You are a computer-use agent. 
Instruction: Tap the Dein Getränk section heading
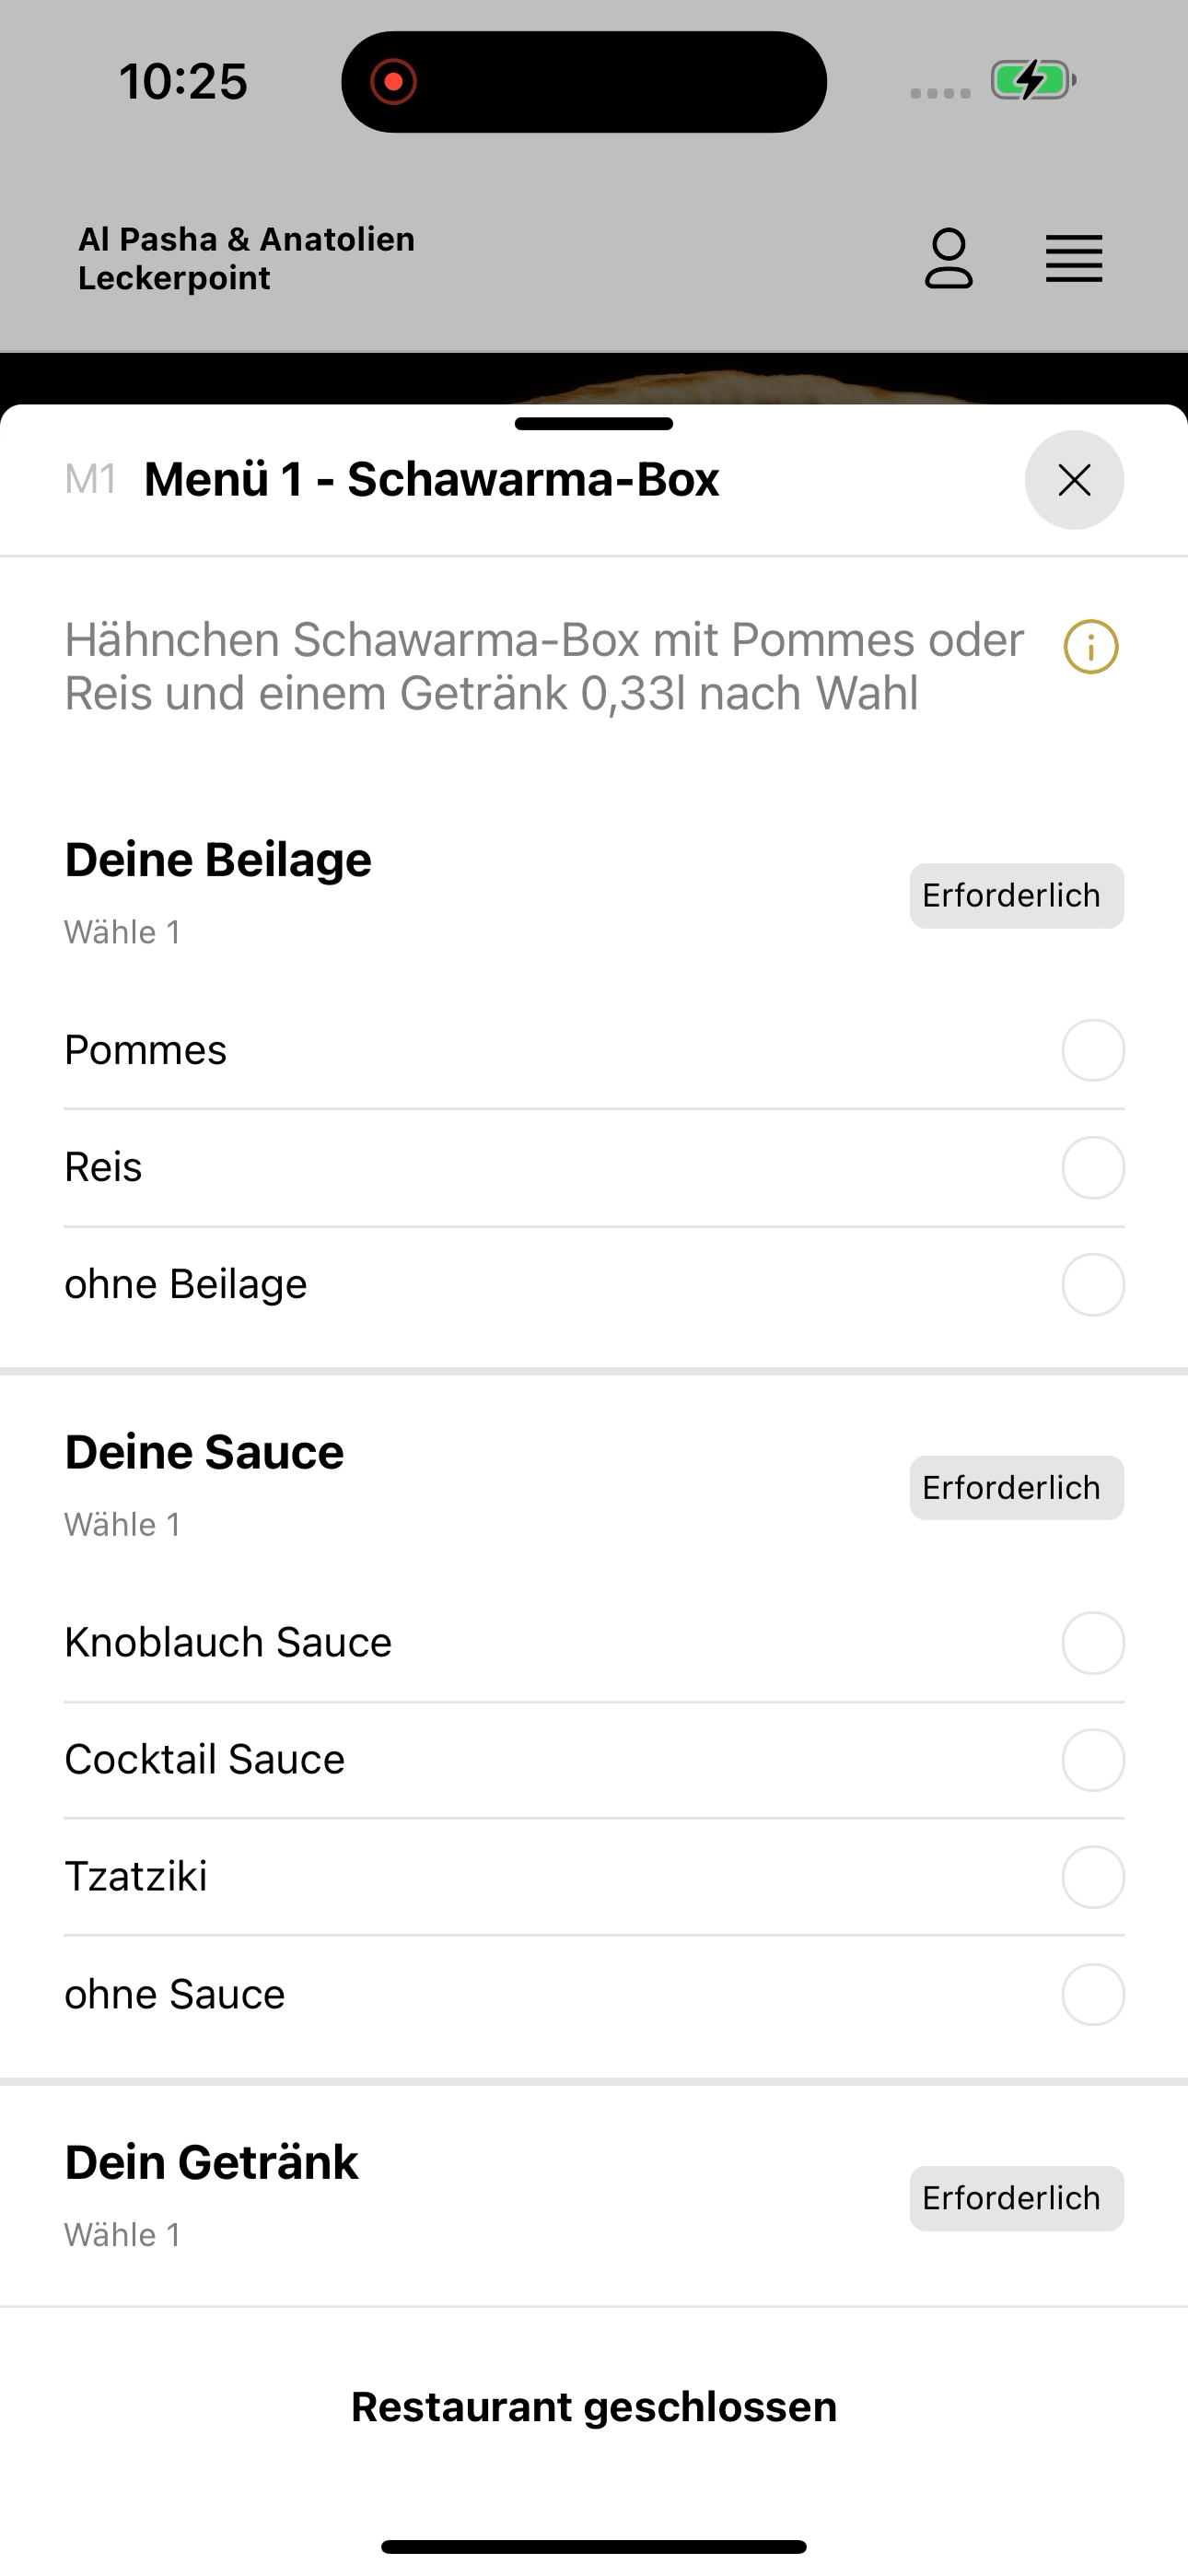(x=211, y=2162)
